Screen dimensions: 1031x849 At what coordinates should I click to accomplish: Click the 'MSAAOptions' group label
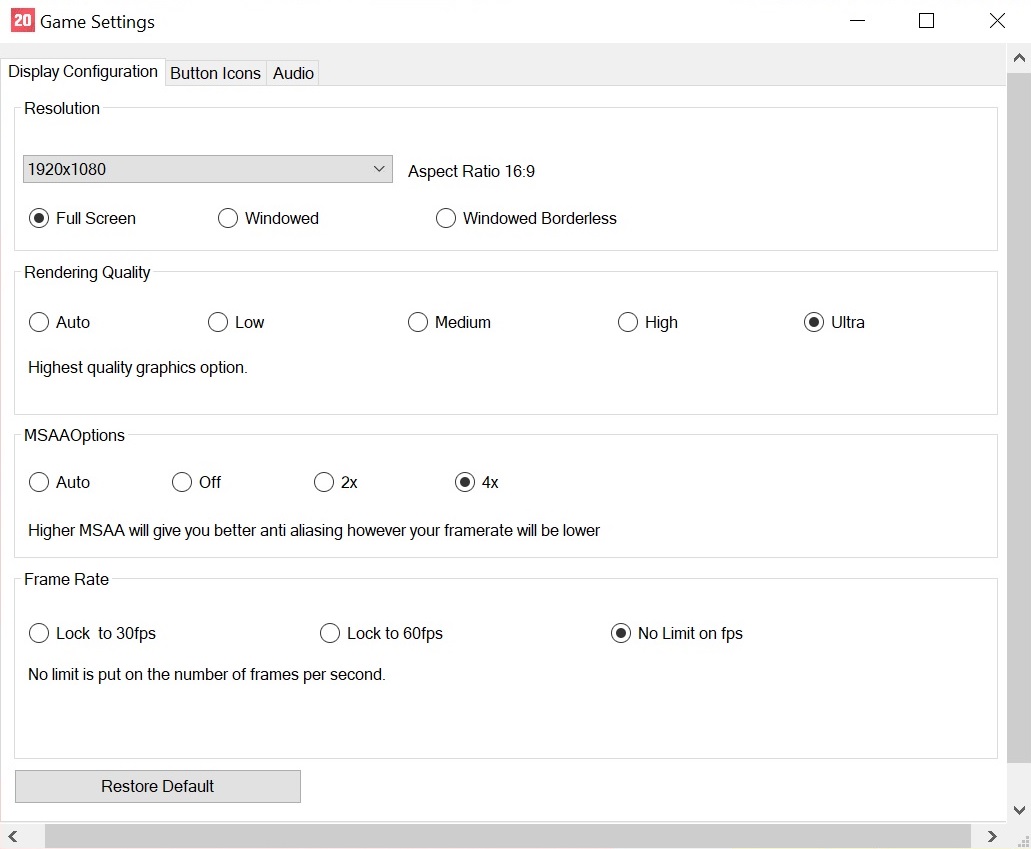[x=74, y=435]
